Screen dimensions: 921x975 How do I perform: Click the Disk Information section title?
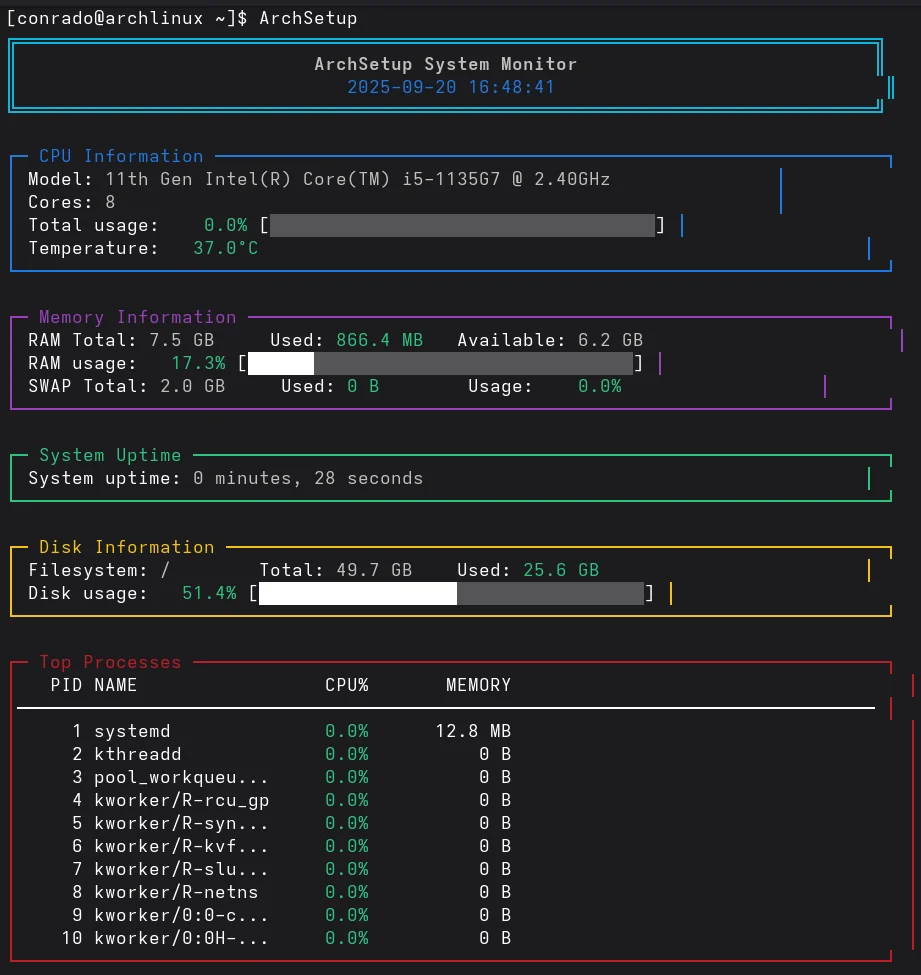pos(127,547)
